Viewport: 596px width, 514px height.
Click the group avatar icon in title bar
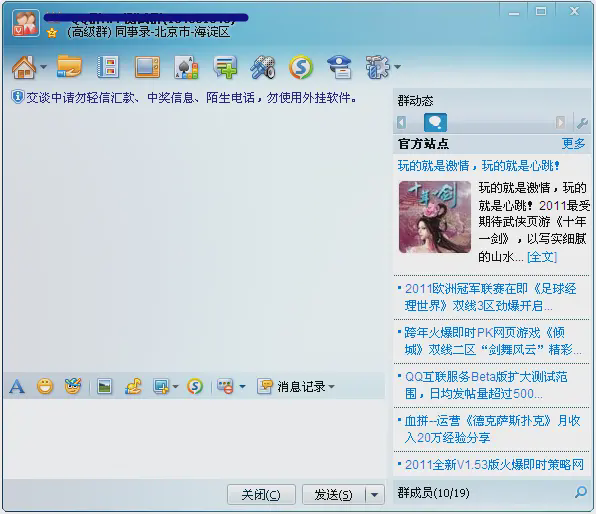pos(25,23)
